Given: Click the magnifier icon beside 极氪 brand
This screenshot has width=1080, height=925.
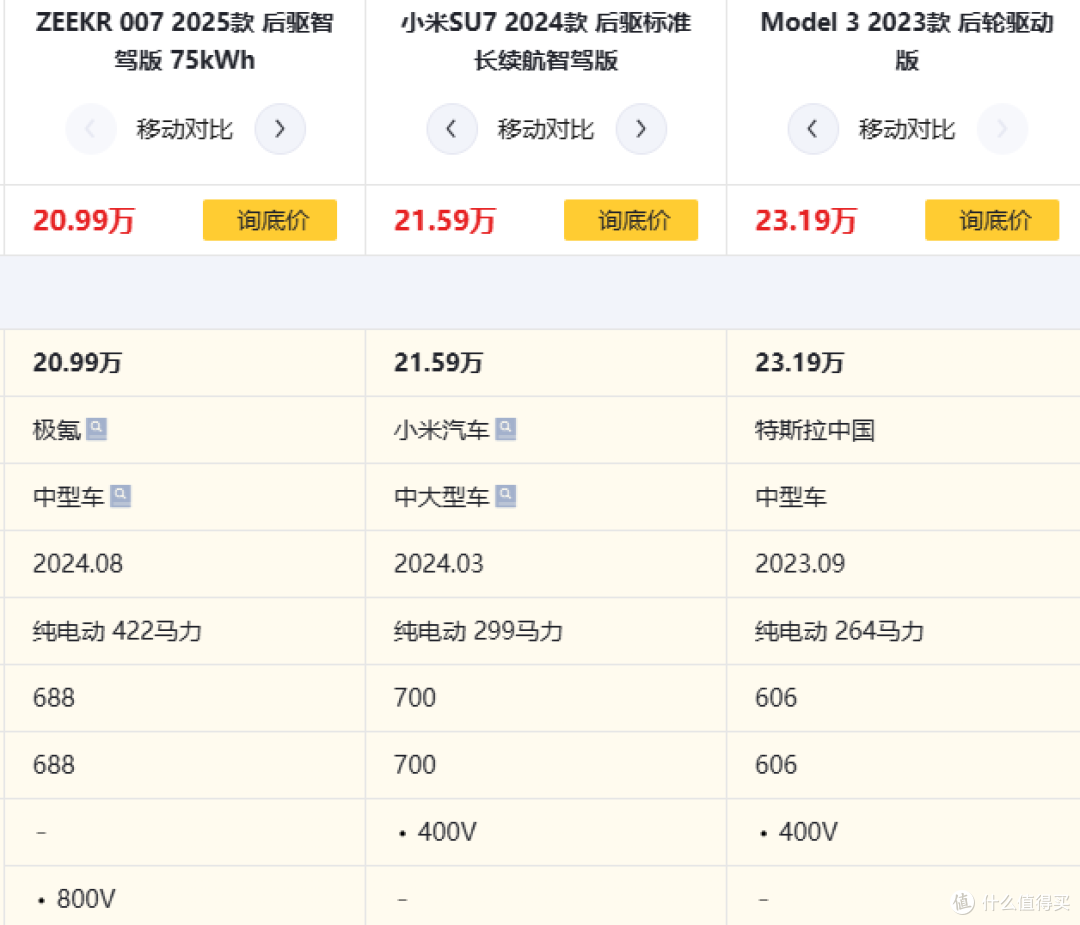Looking at the screenshot, I should (x=96, y=428).
